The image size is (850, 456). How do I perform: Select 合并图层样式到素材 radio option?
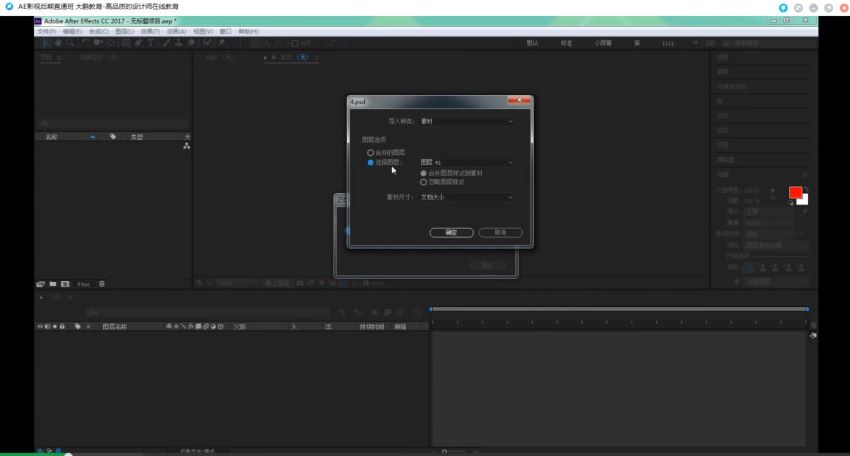[x=423, y=173]
